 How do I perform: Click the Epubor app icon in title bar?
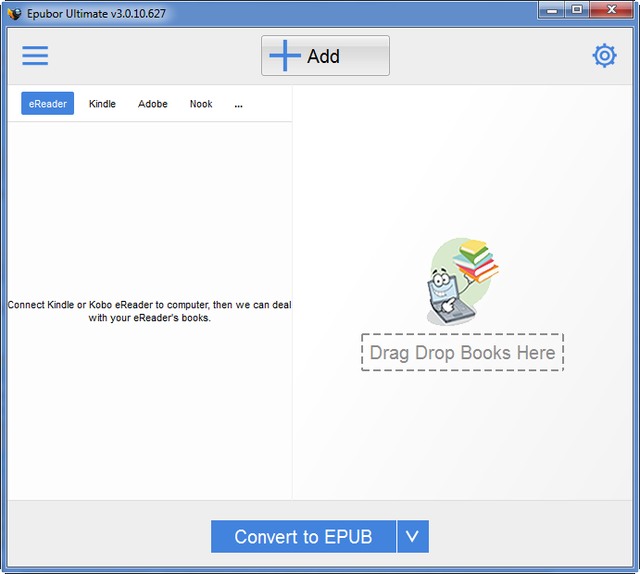14,13
